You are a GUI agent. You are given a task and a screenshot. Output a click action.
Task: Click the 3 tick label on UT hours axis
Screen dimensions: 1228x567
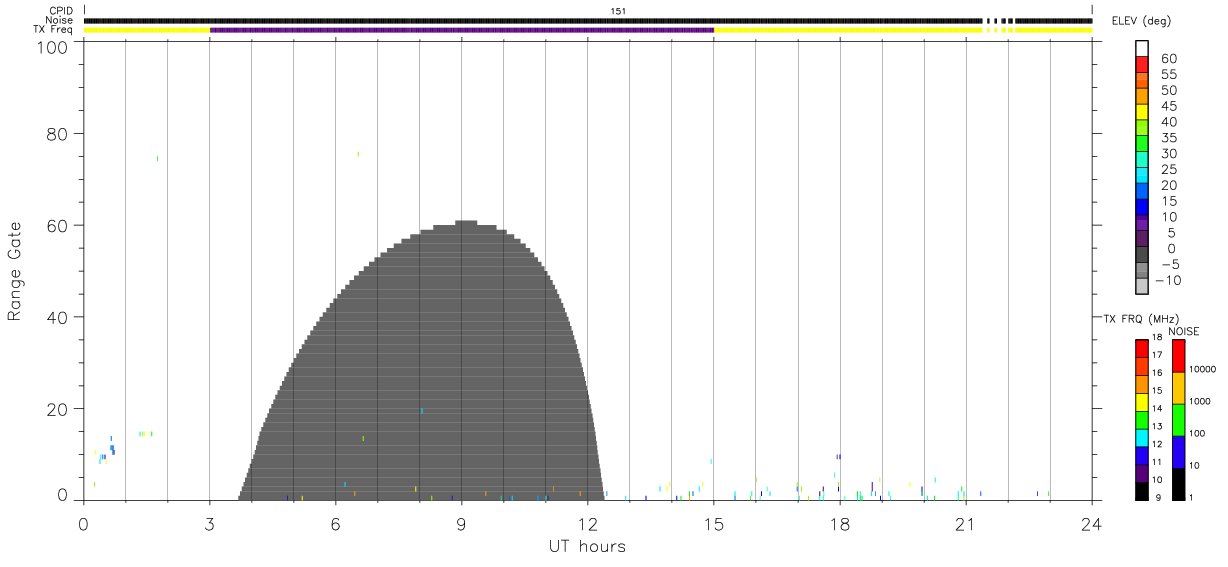210,523
